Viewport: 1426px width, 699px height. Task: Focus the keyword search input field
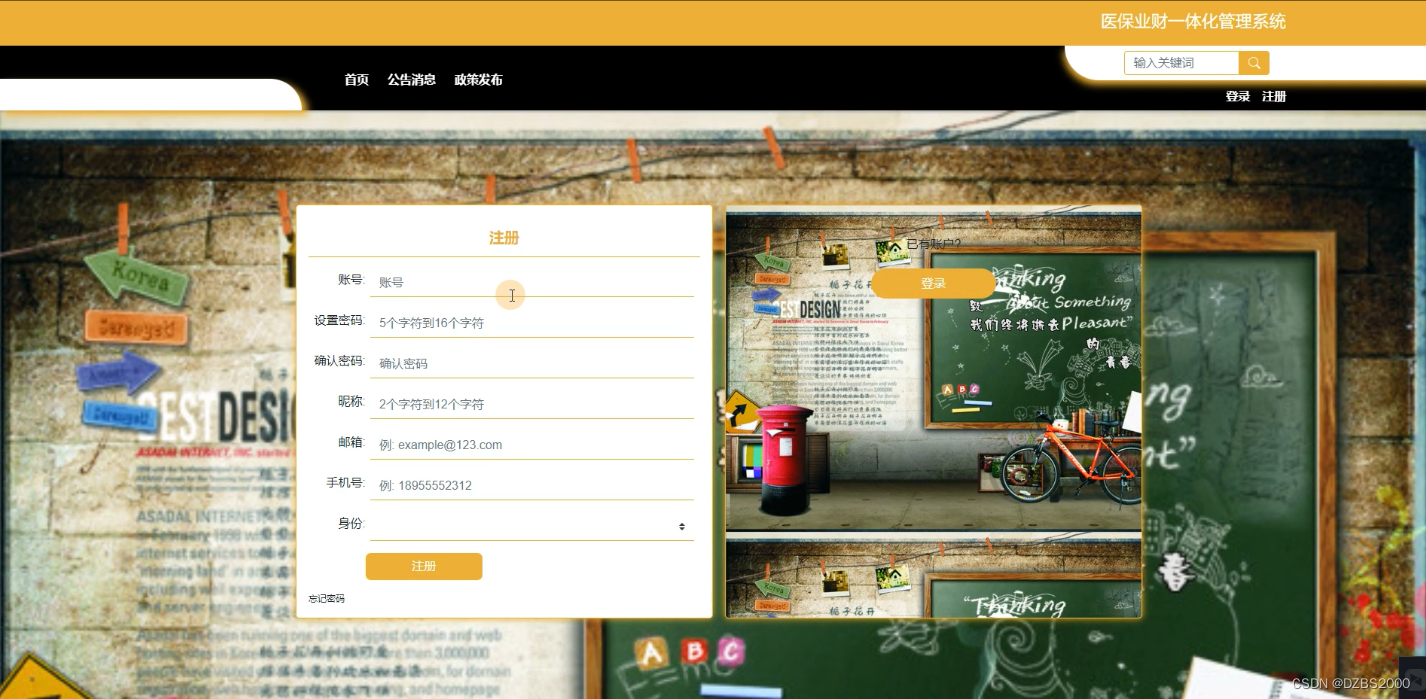[1182, 63]
